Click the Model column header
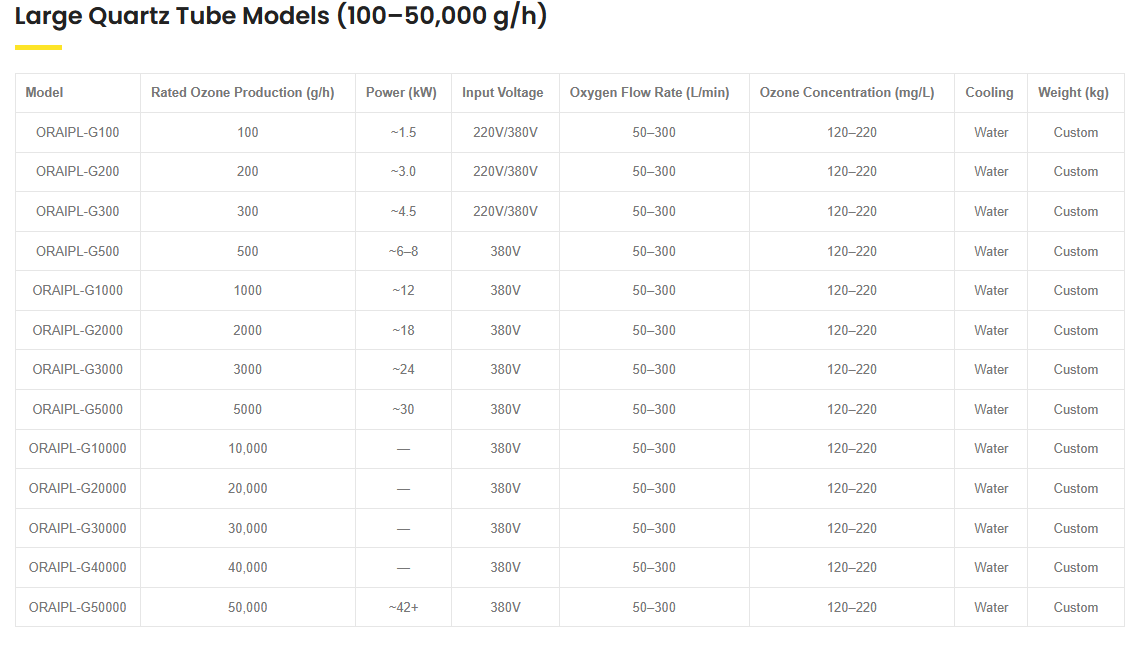 click(x=44, y=93)
